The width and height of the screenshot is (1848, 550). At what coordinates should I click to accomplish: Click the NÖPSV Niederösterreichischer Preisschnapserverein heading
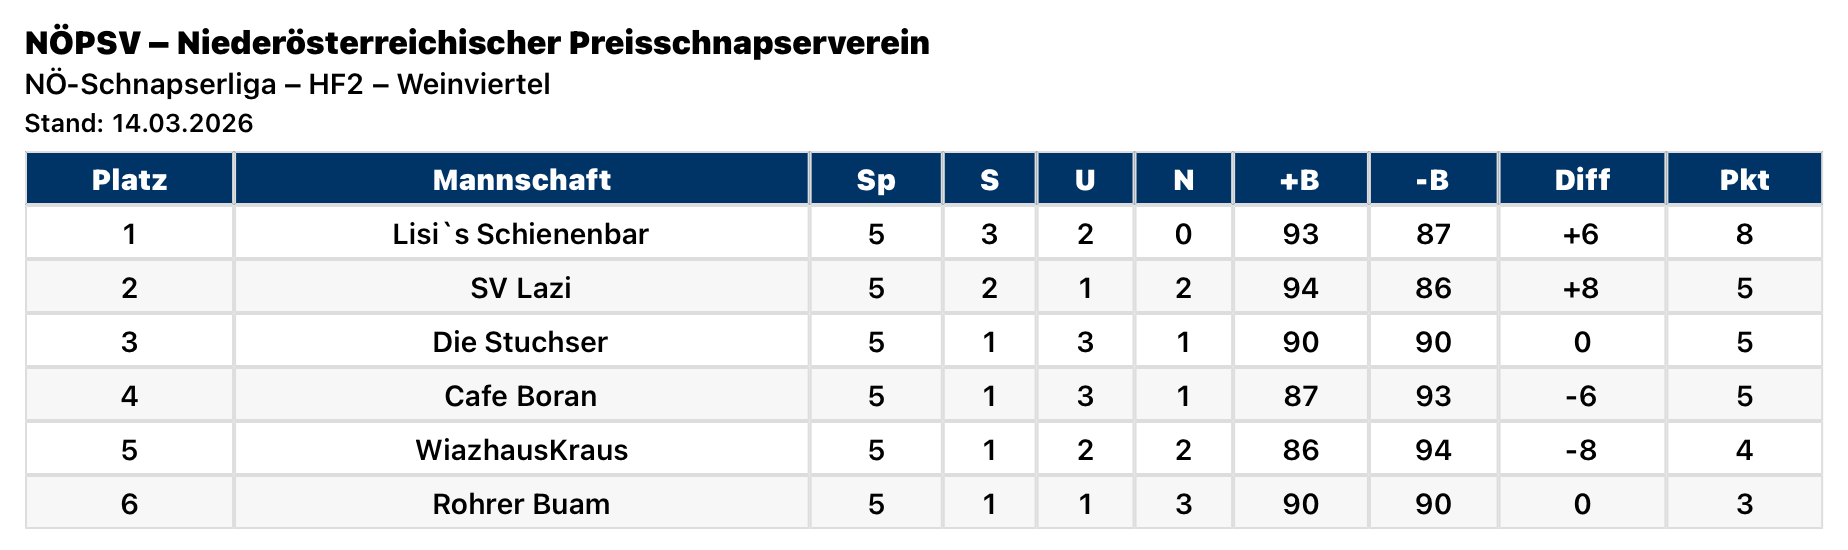[x=477, y=43]
